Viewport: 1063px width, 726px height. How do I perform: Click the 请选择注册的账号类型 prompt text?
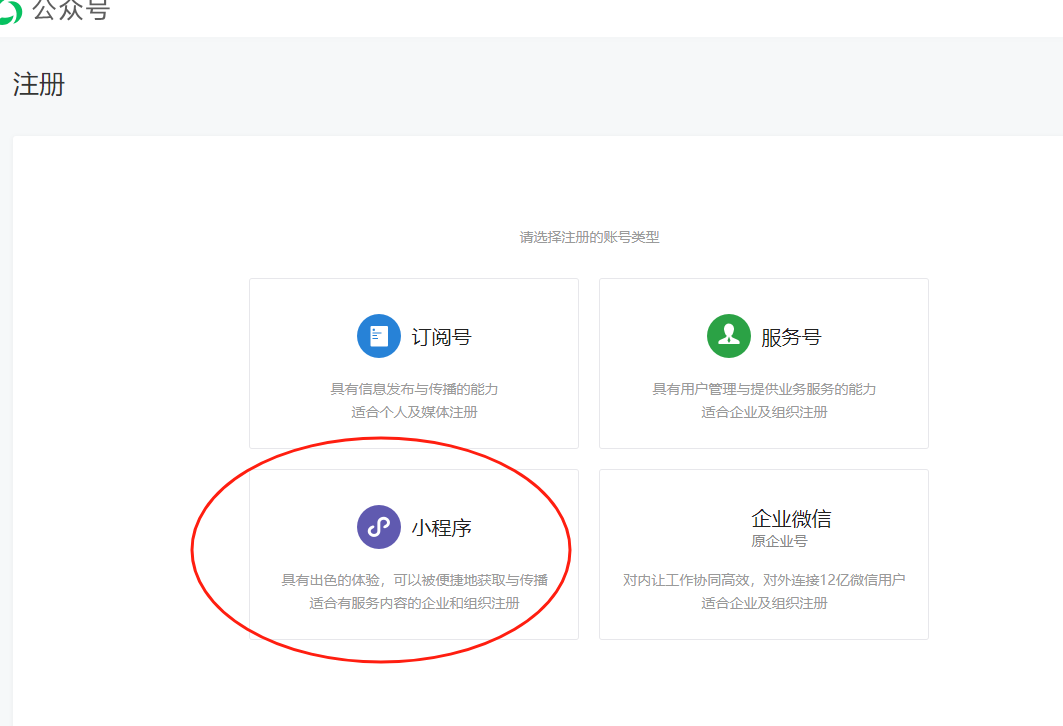point(589,238)
